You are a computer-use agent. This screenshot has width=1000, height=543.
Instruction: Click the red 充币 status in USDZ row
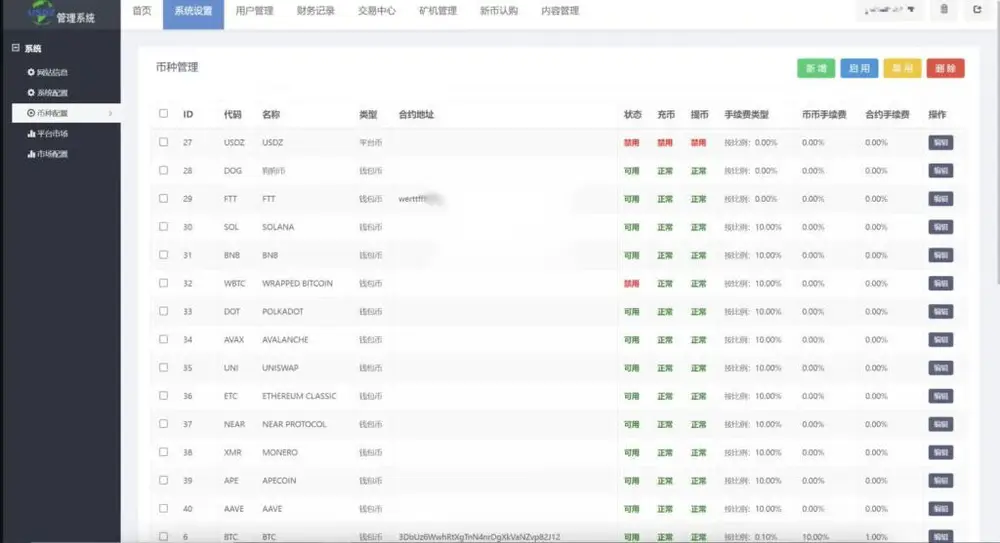tap(665, 143)
